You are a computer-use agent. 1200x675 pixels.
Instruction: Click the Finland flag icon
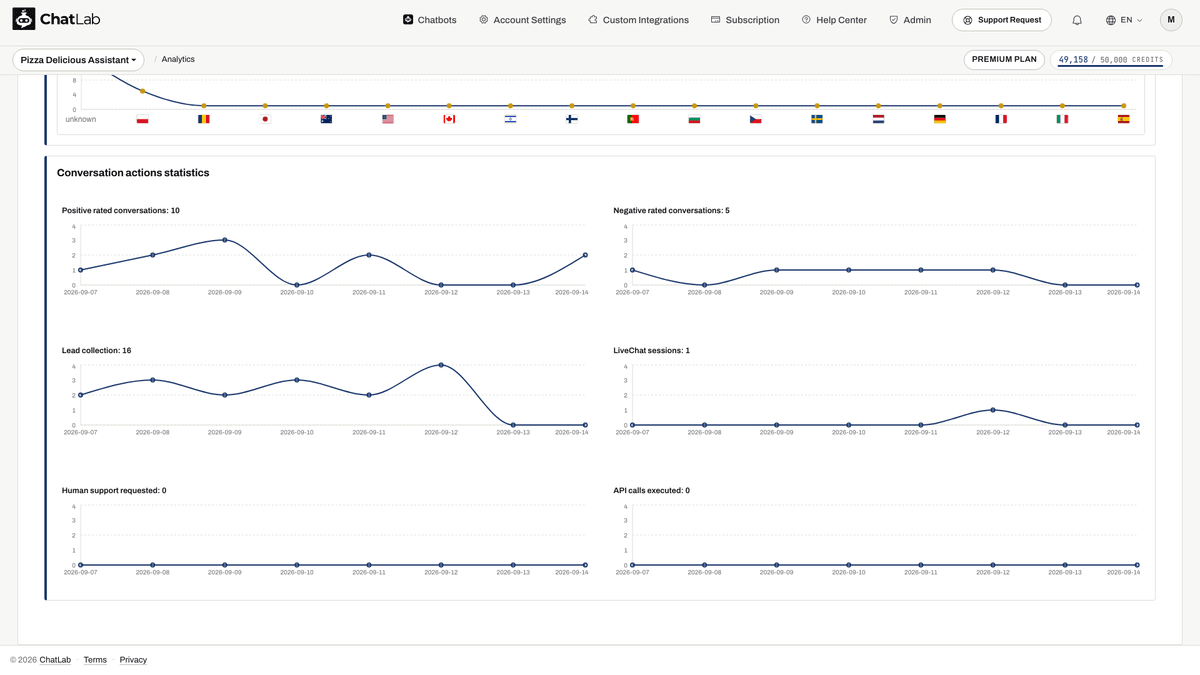coord(571,119)
